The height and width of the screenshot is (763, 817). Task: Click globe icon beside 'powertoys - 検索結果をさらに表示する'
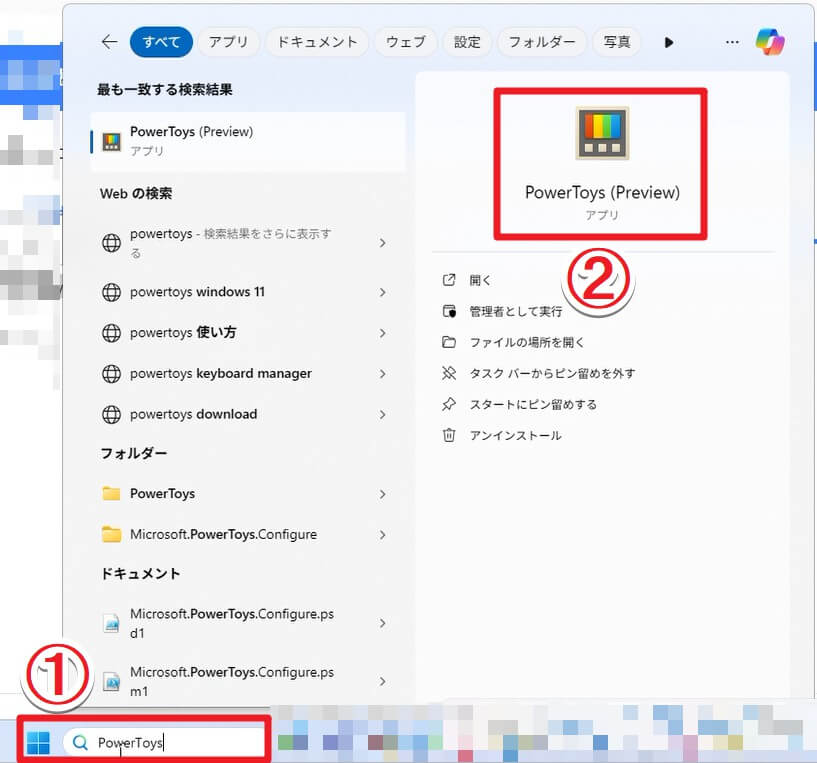point(112,243)
